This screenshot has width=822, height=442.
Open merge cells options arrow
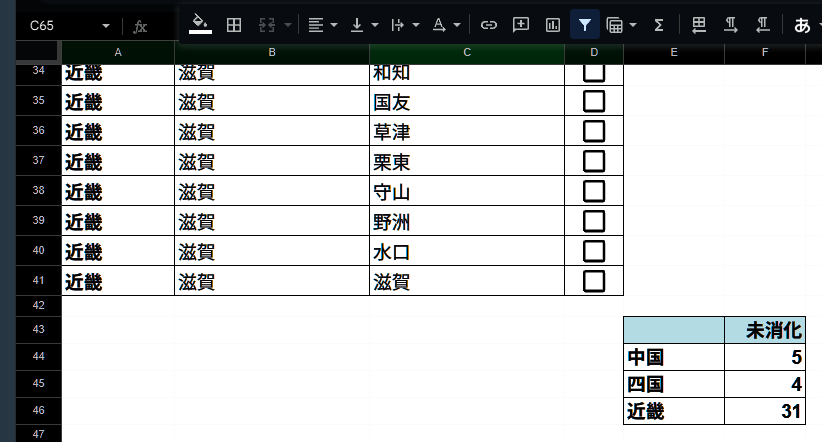pyautogui.click(x=288, y=25)
